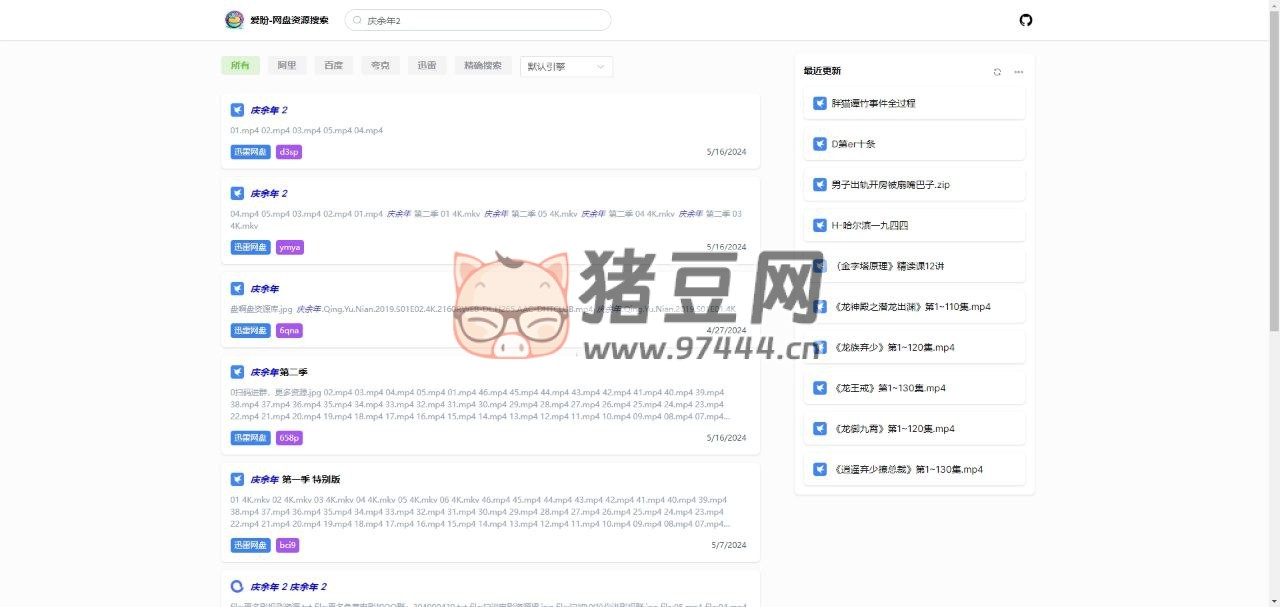Click the search box containing 庆余年2
This screenshot has width=1280, height=607.
pos(480,20)
